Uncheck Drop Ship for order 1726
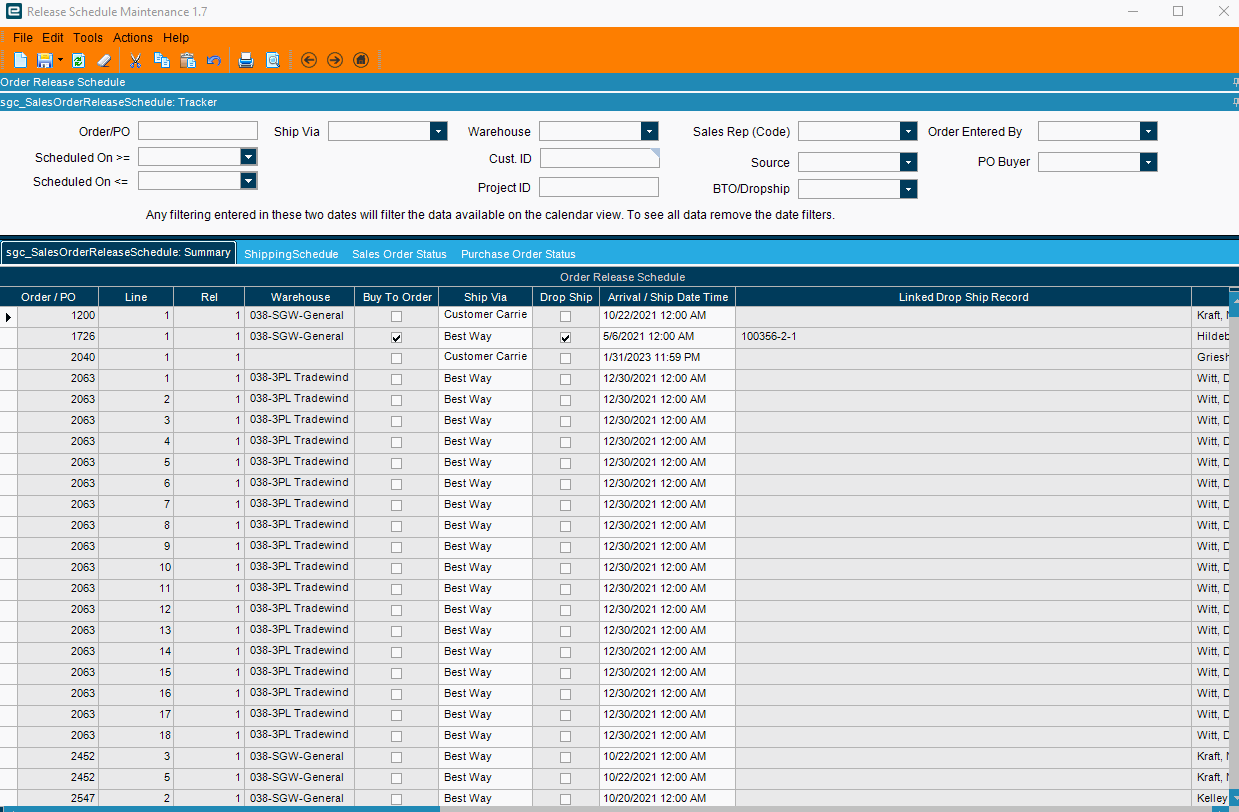Screen dimensions: 1239x812 (566, 338)
